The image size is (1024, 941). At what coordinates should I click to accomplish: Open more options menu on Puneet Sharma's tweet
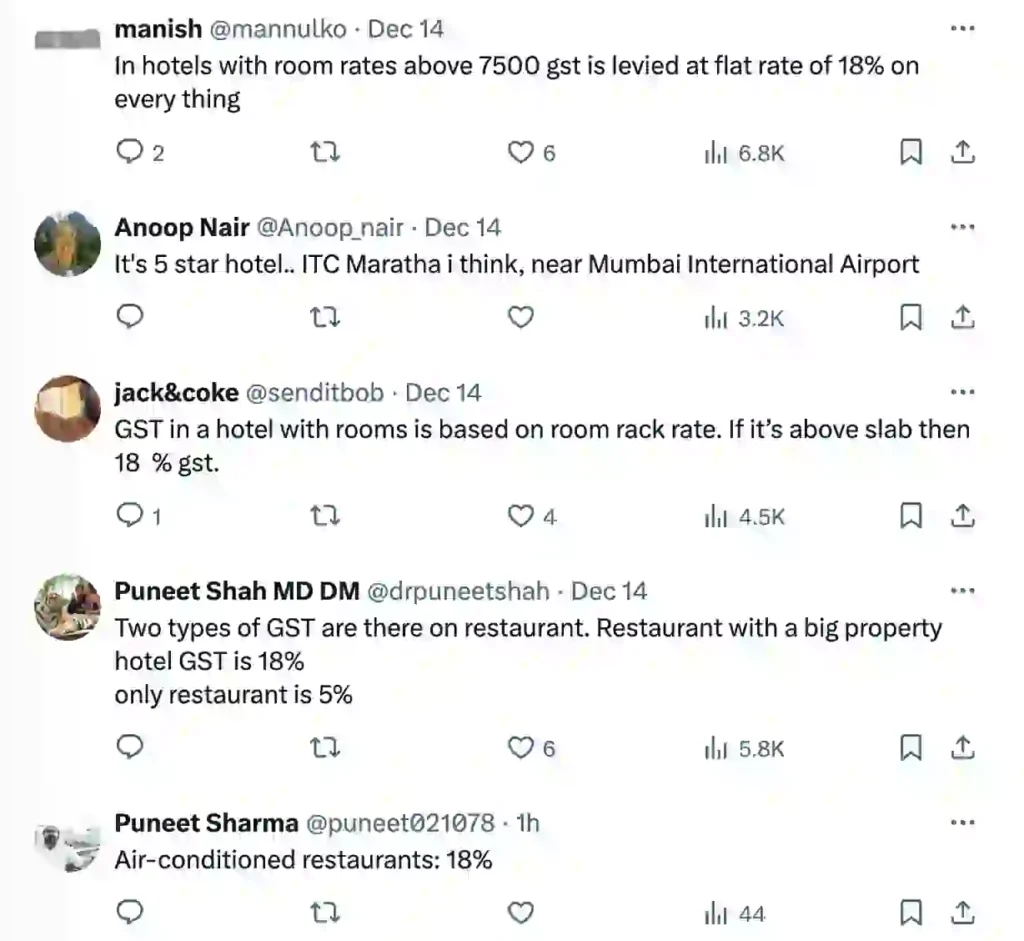(962, 823)
